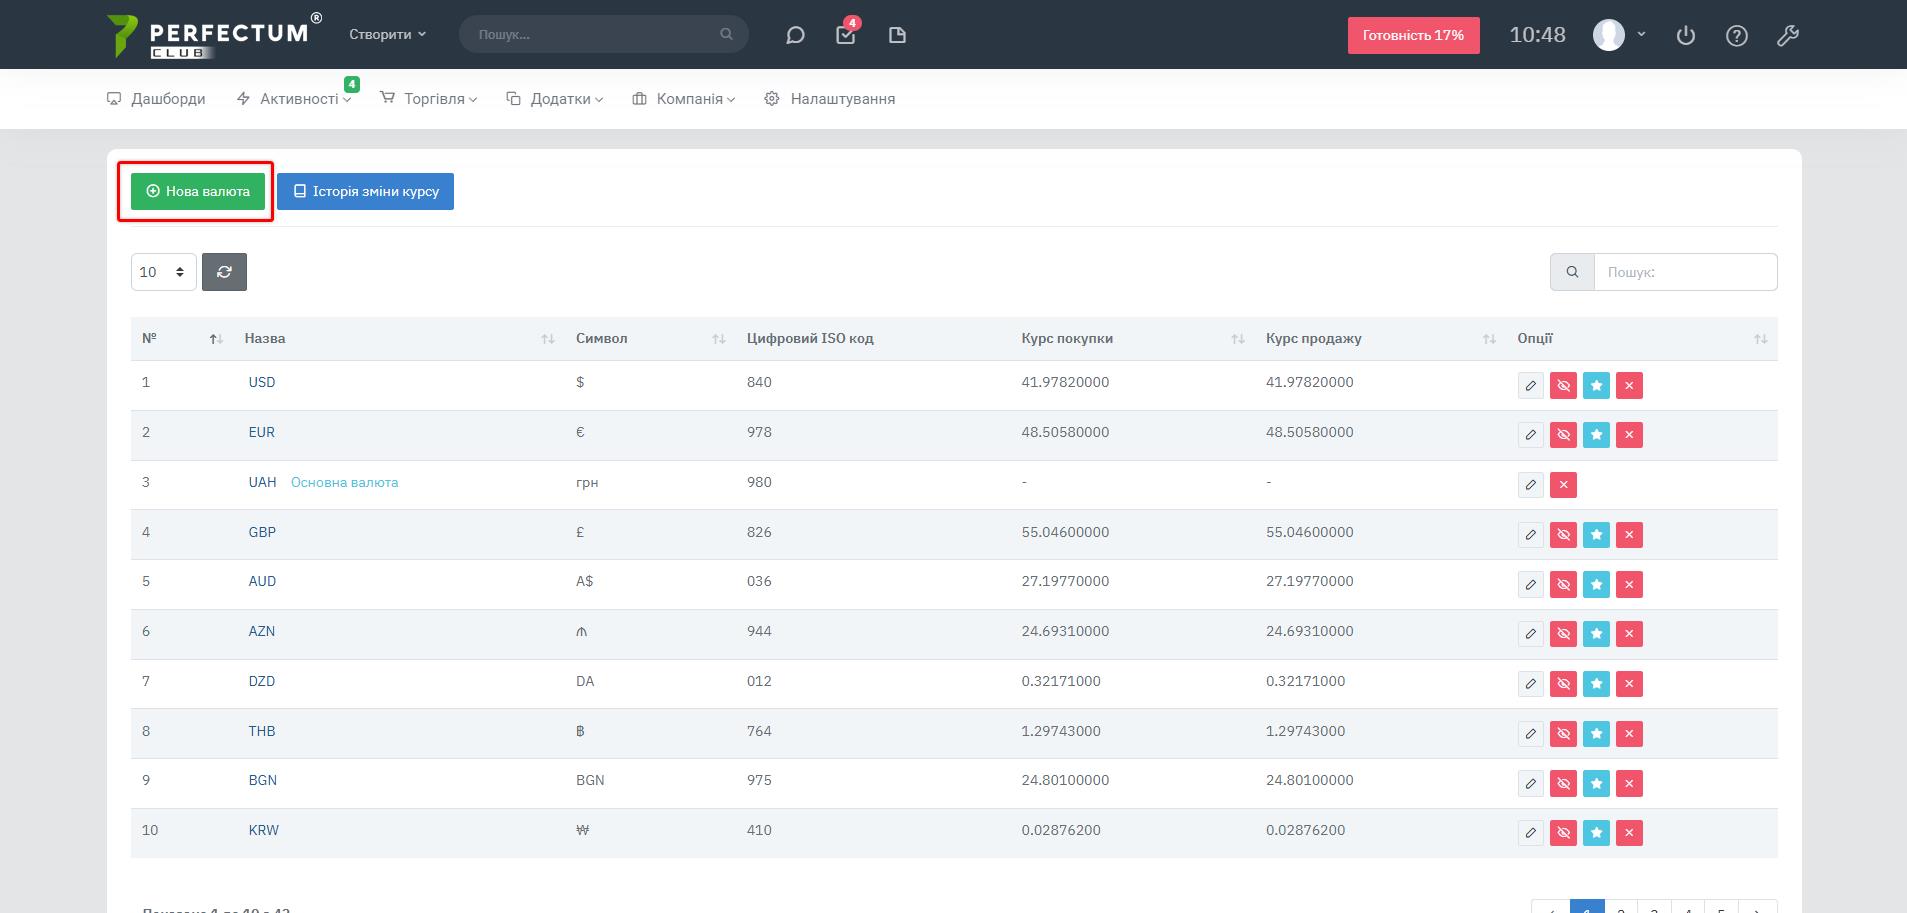Click the refresh table button
The width and height of the screenshot is (1907, 913).
coord(224,272)
